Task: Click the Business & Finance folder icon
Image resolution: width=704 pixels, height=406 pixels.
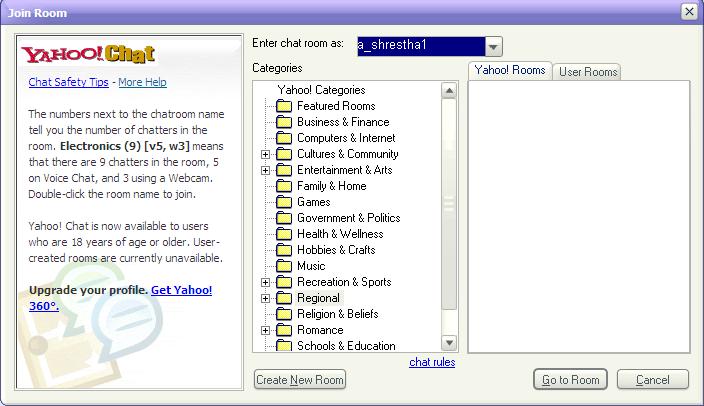Action: click(x=284, y=122)
